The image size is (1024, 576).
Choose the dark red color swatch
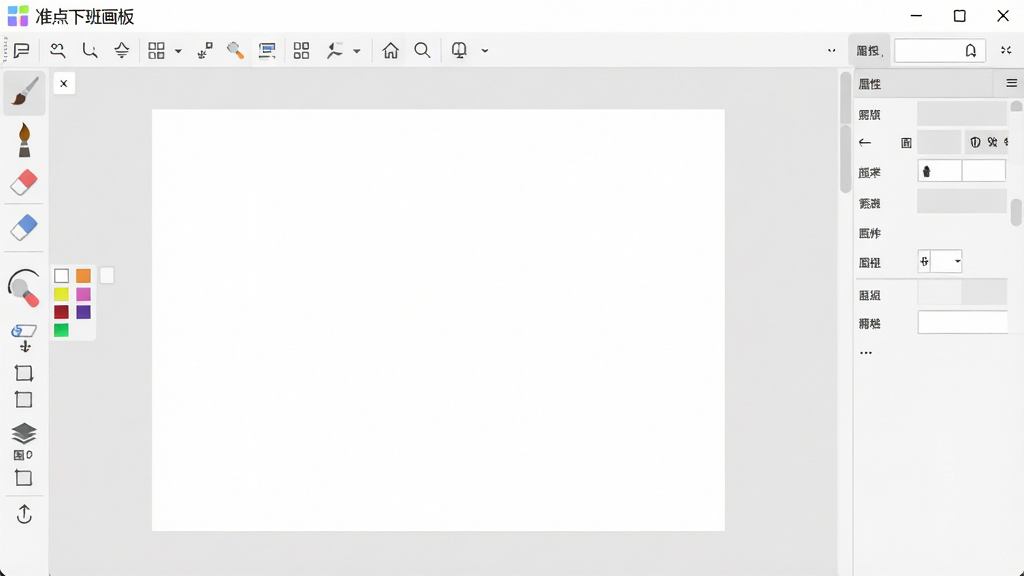61,312
